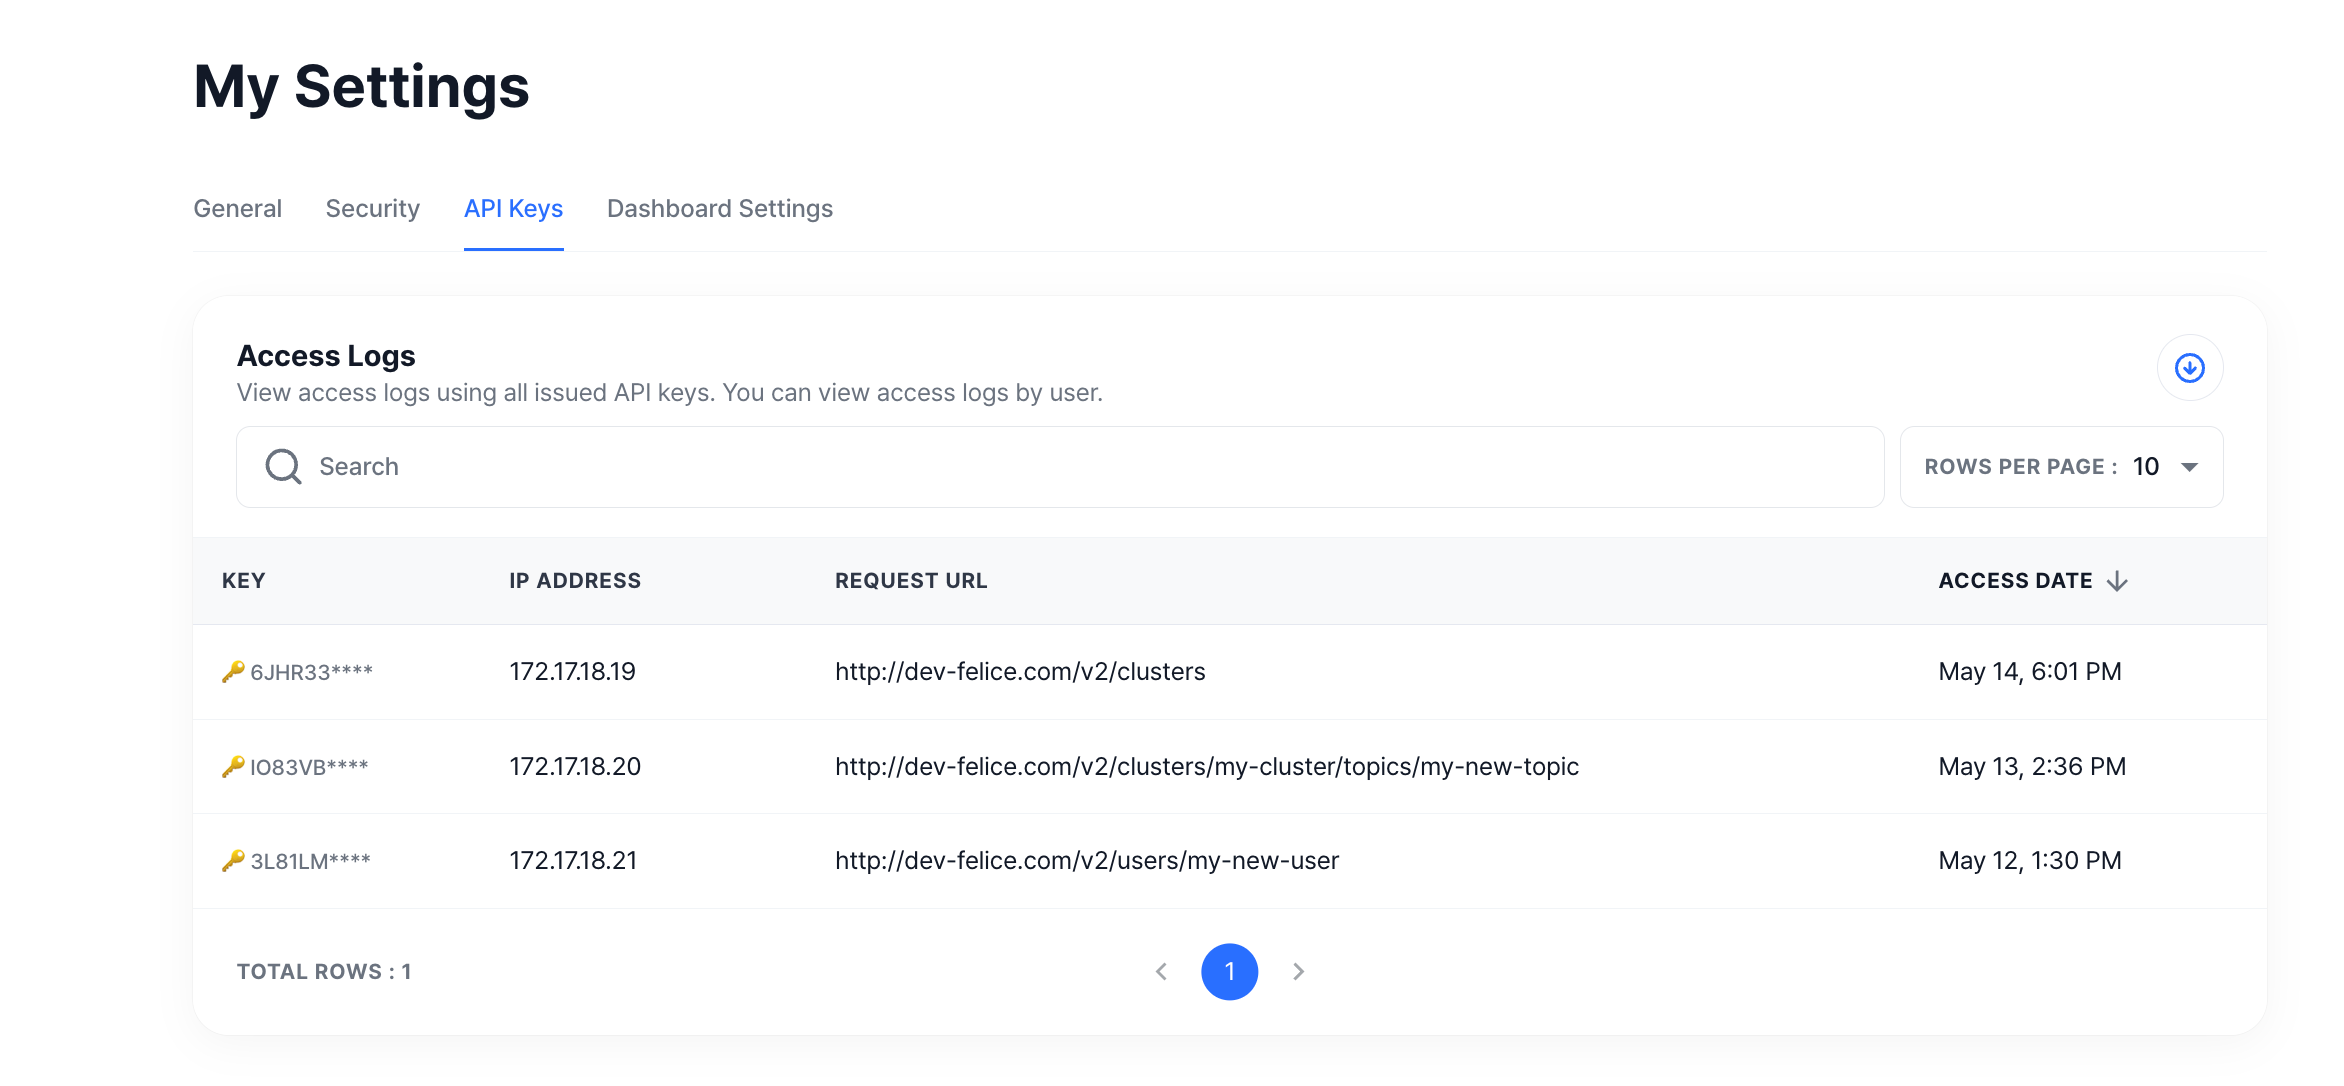Click key icon beside 6JHR33****
Screen dimensions: 2344x1086
[x=233, y=671]
